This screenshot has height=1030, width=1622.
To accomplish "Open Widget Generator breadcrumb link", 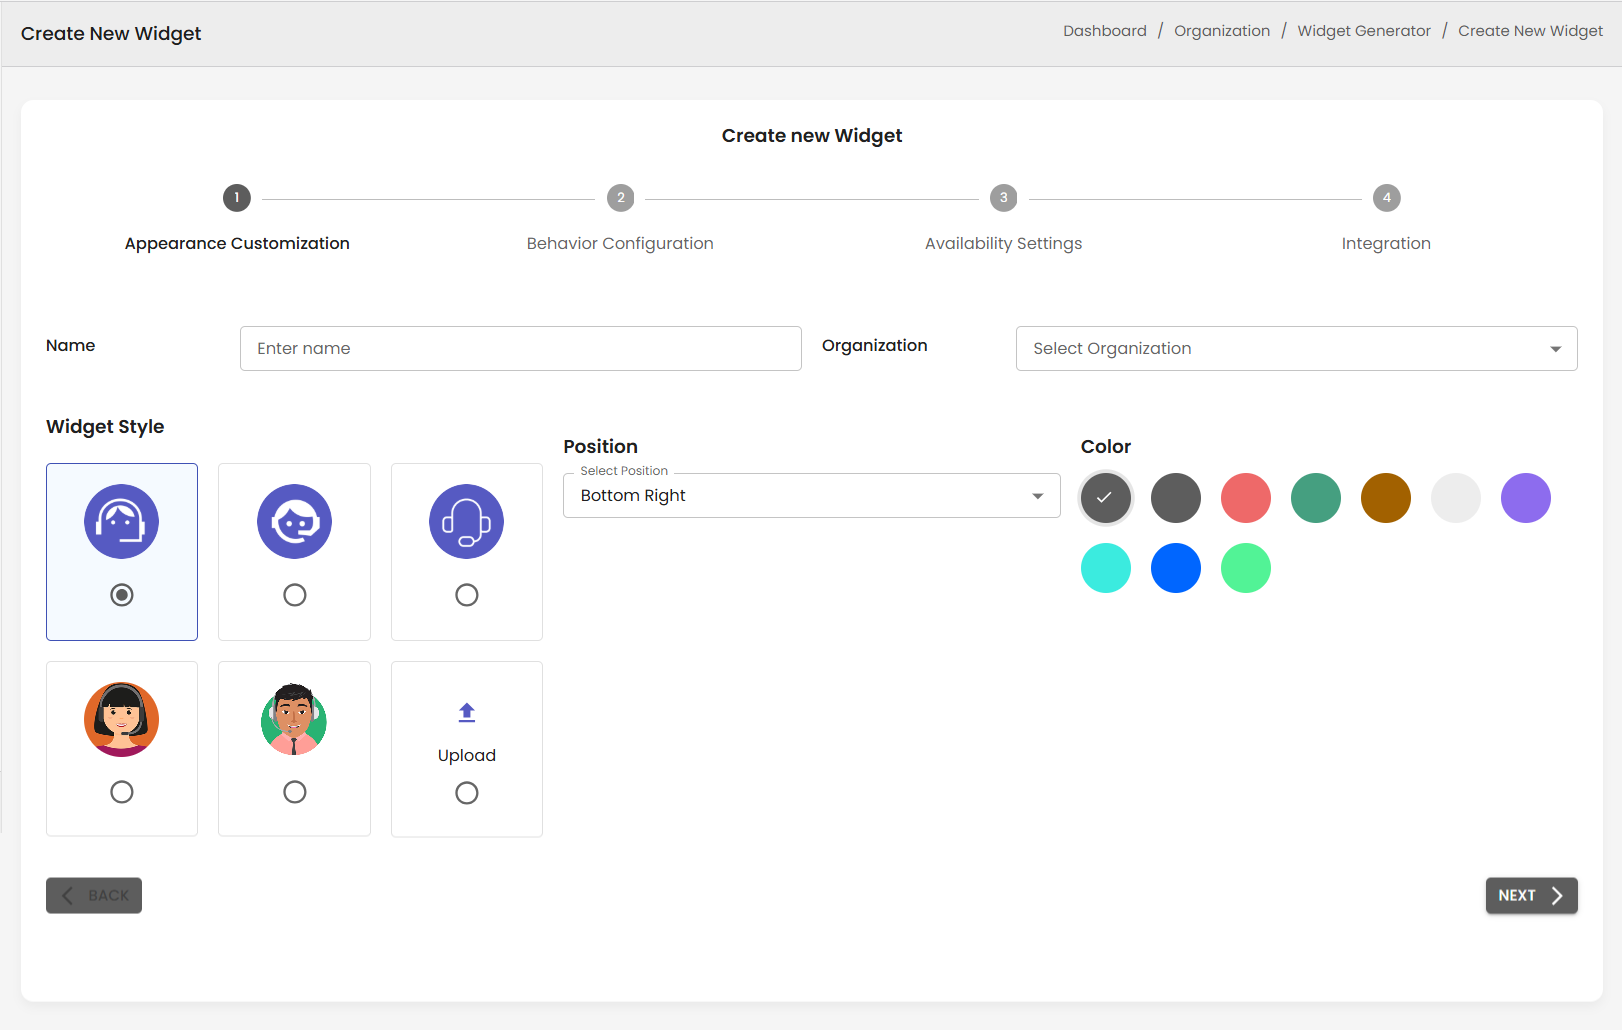I will pyautogui.click(x=1363, y=31).
